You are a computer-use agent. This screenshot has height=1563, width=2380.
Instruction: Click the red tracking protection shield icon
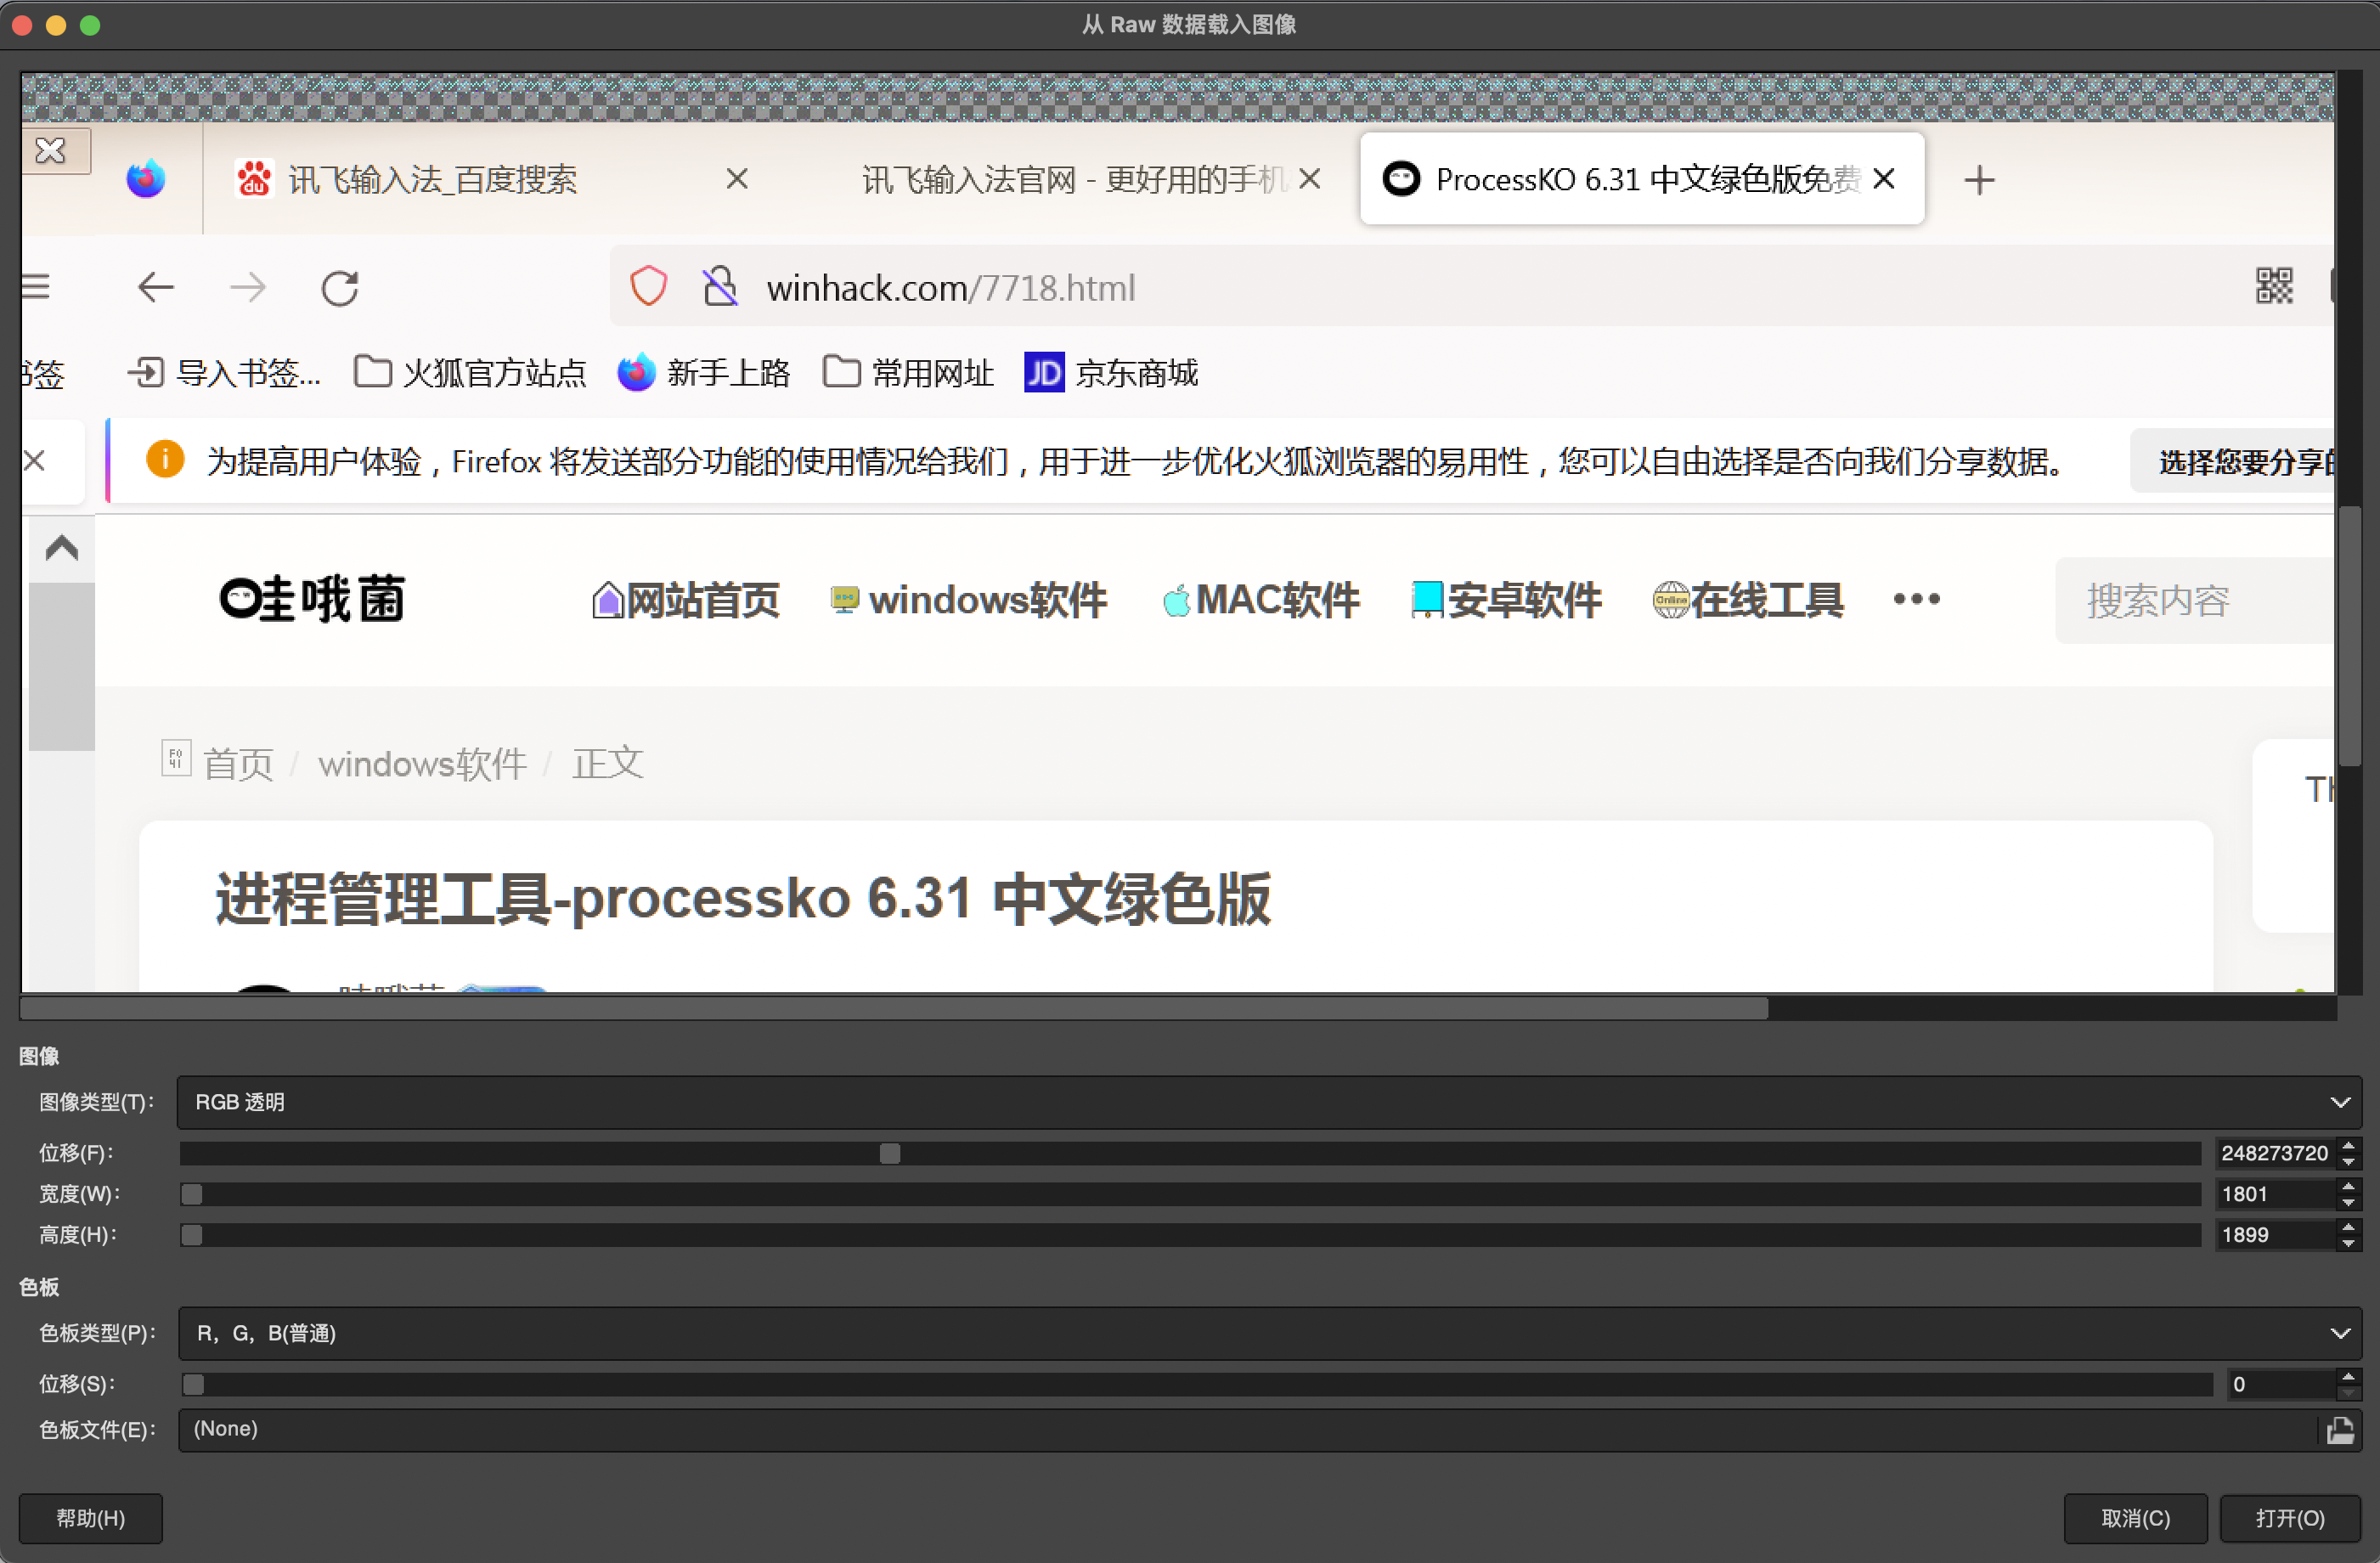648,287
